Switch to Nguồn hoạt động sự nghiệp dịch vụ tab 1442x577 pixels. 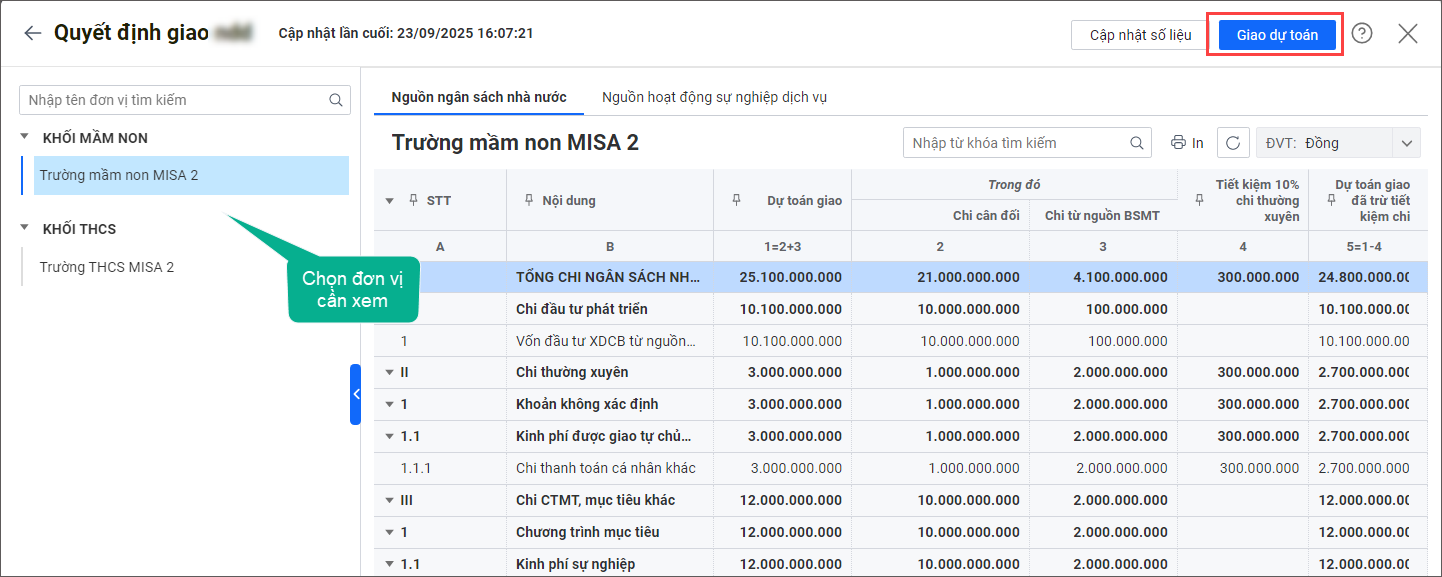point(714,97)
